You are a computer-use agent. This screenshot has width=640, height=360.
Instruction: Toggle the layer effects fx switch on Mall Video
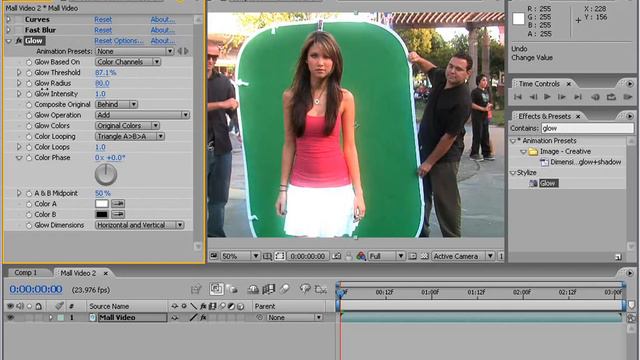(203, 317)
